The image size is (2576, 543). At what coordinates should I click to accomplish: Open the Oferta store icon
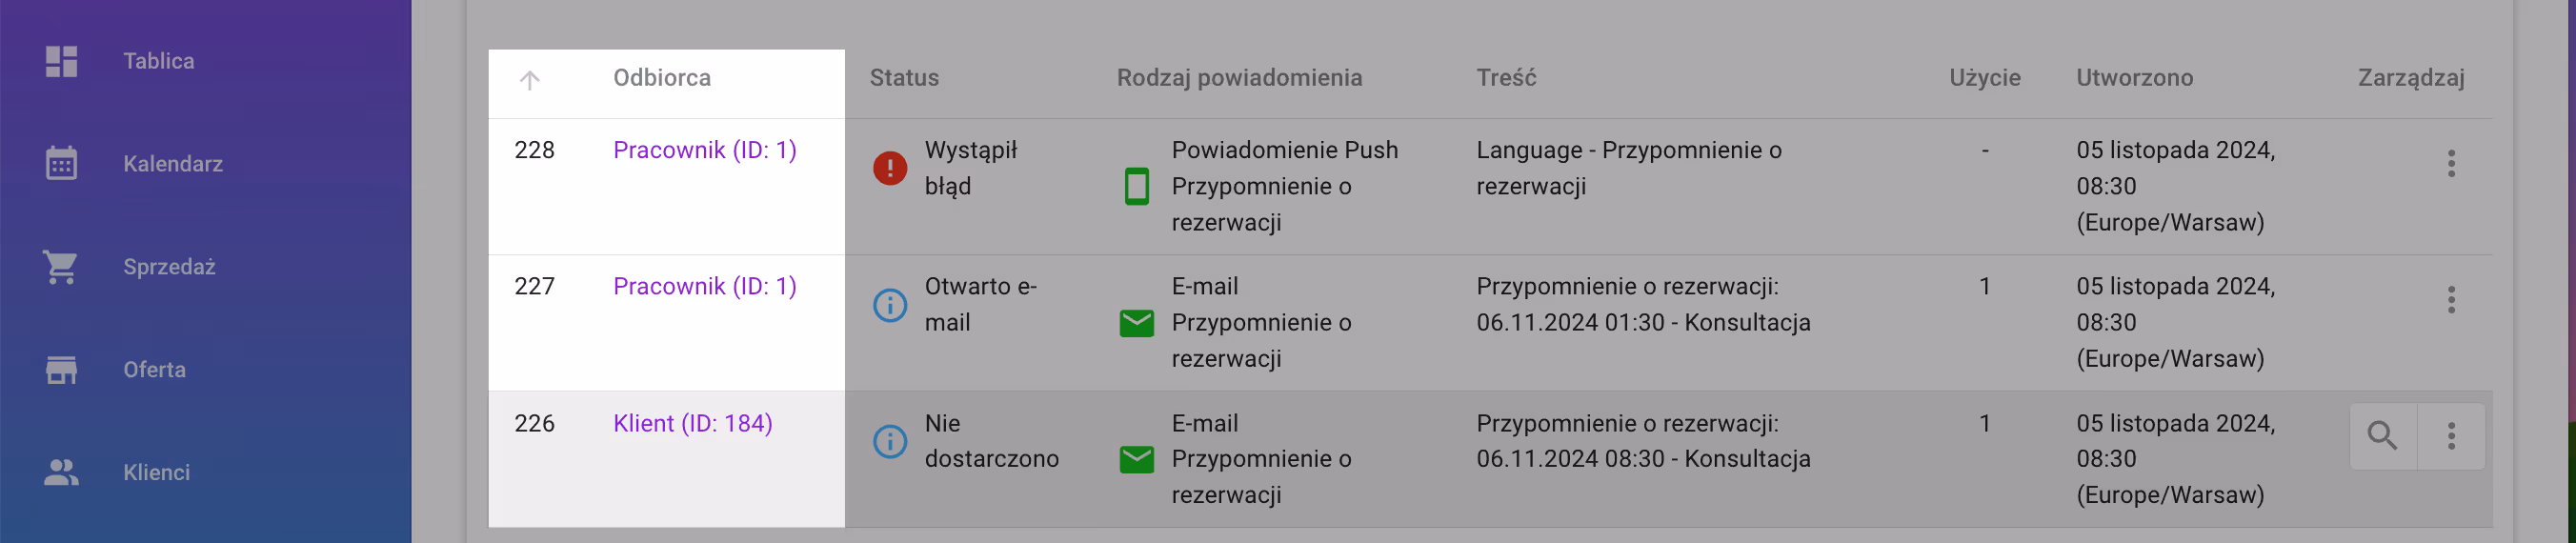[61, 370]
